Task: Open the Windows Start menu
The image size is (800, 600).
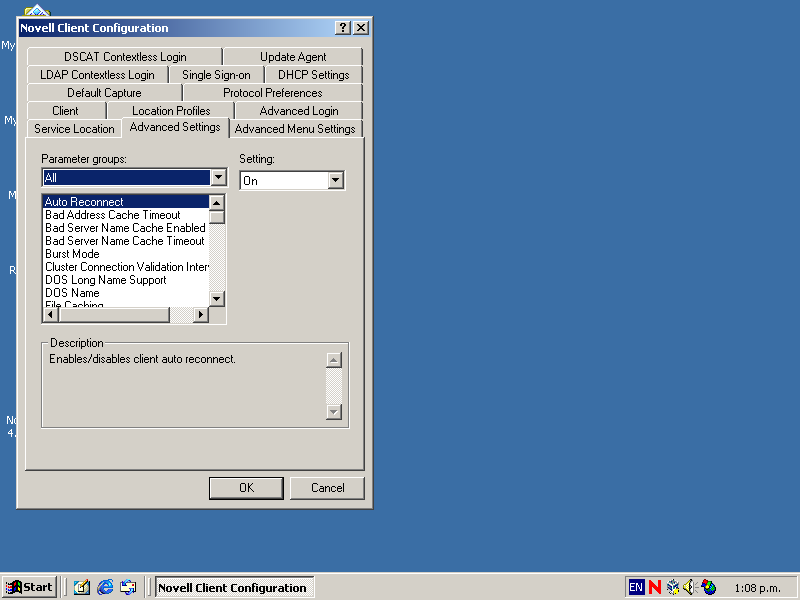Action: click(30, 587)
